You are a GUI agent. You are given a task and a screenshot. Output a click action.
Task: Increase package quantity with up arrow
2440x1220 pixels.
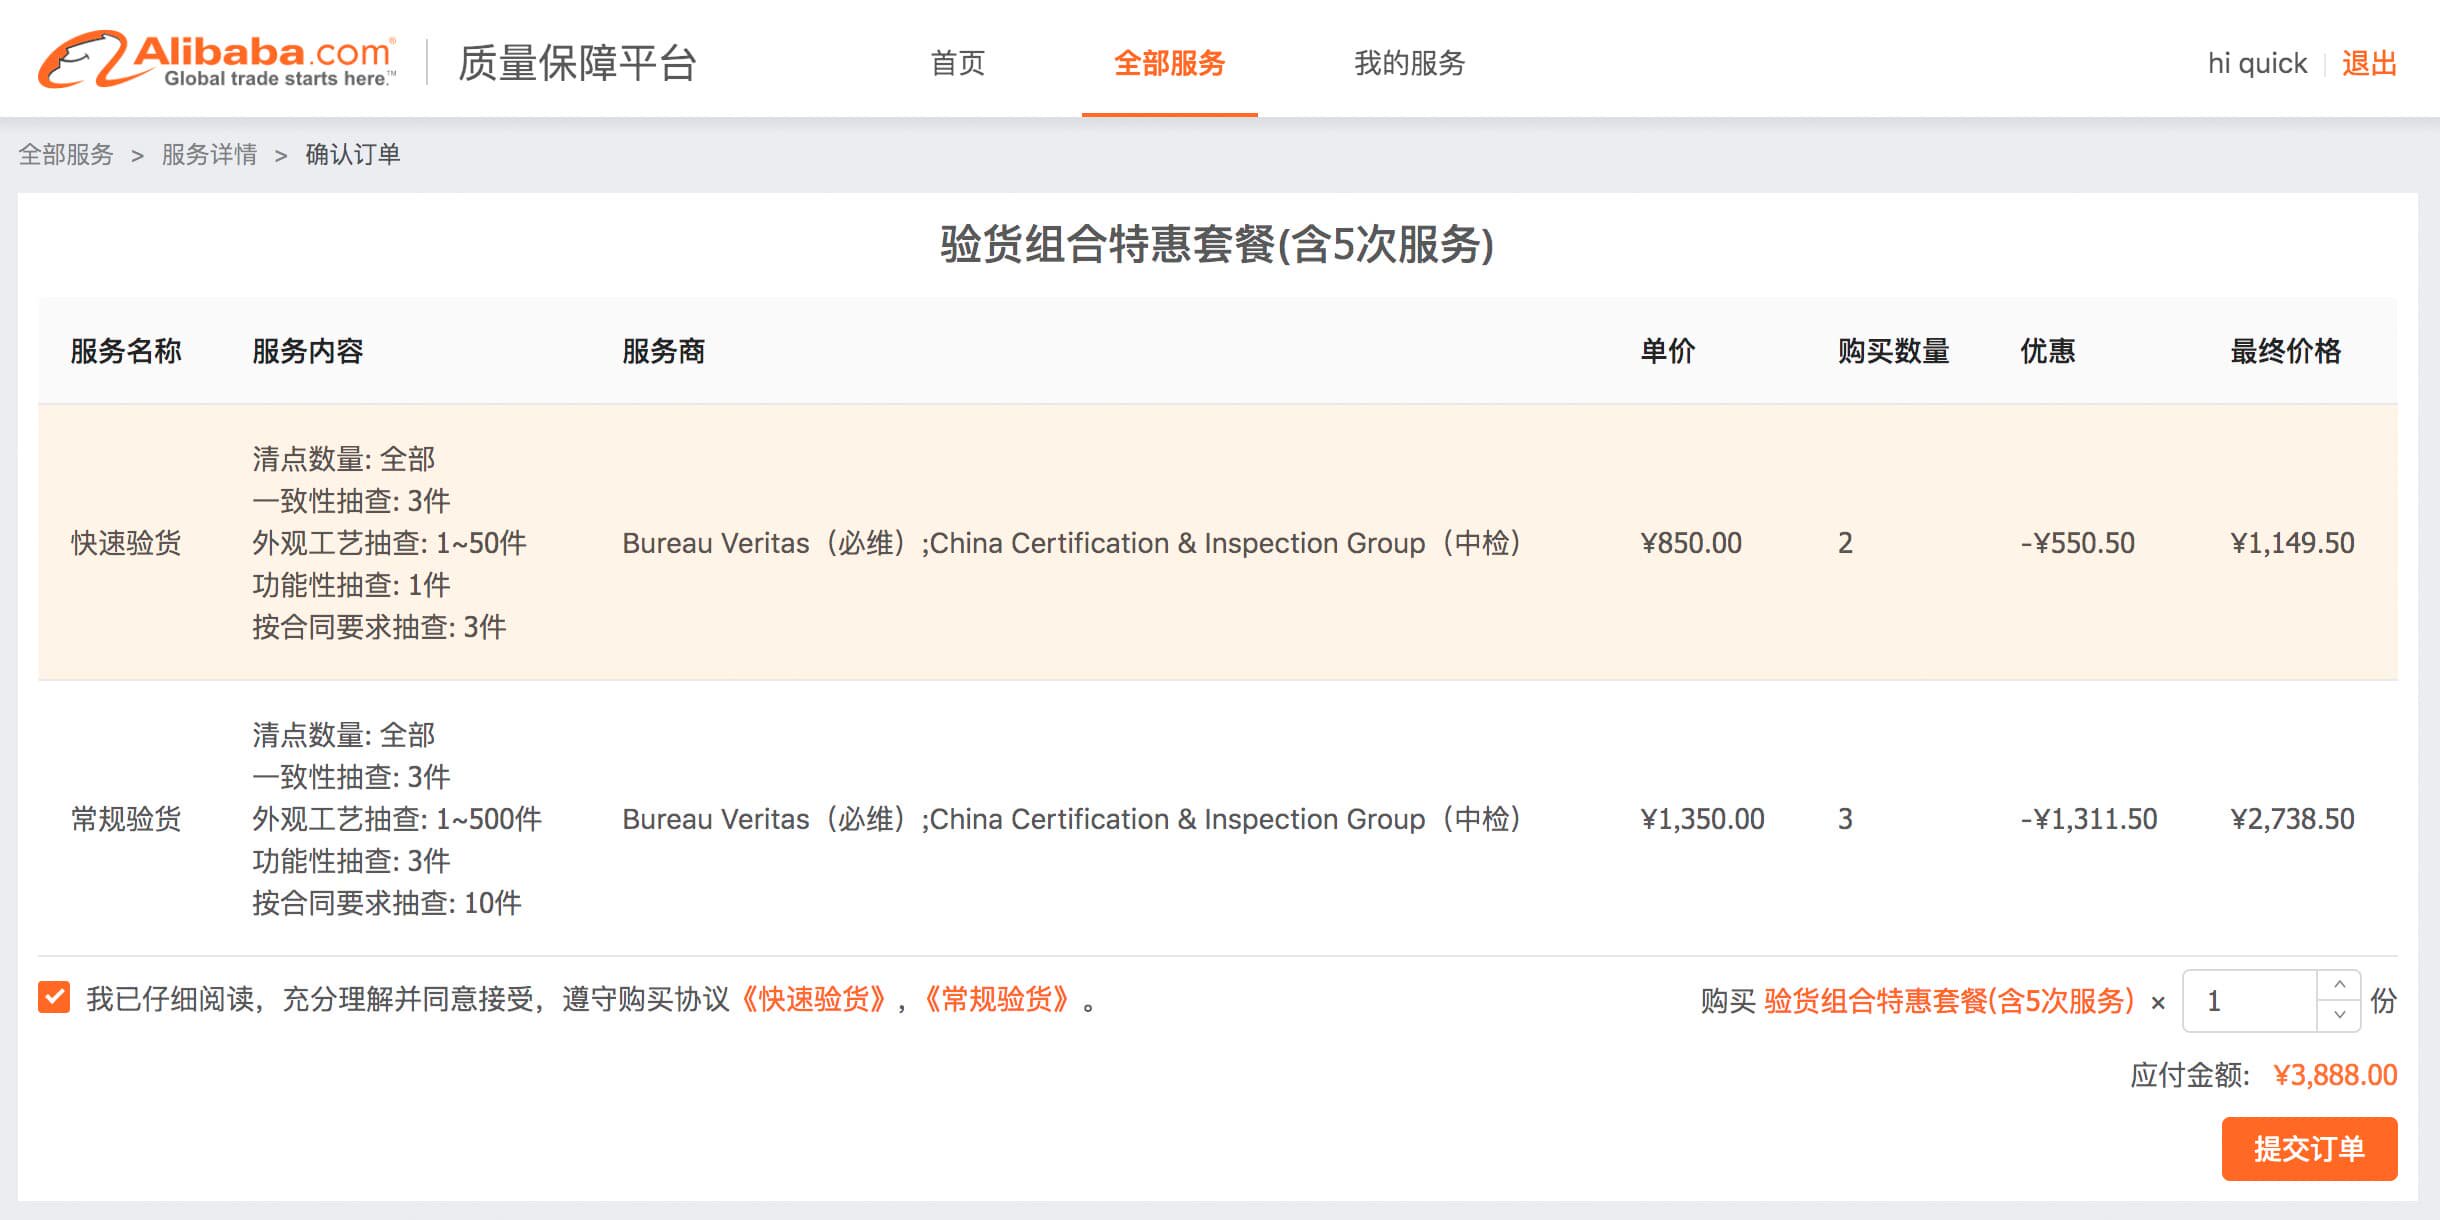(x=2339, y=985)
